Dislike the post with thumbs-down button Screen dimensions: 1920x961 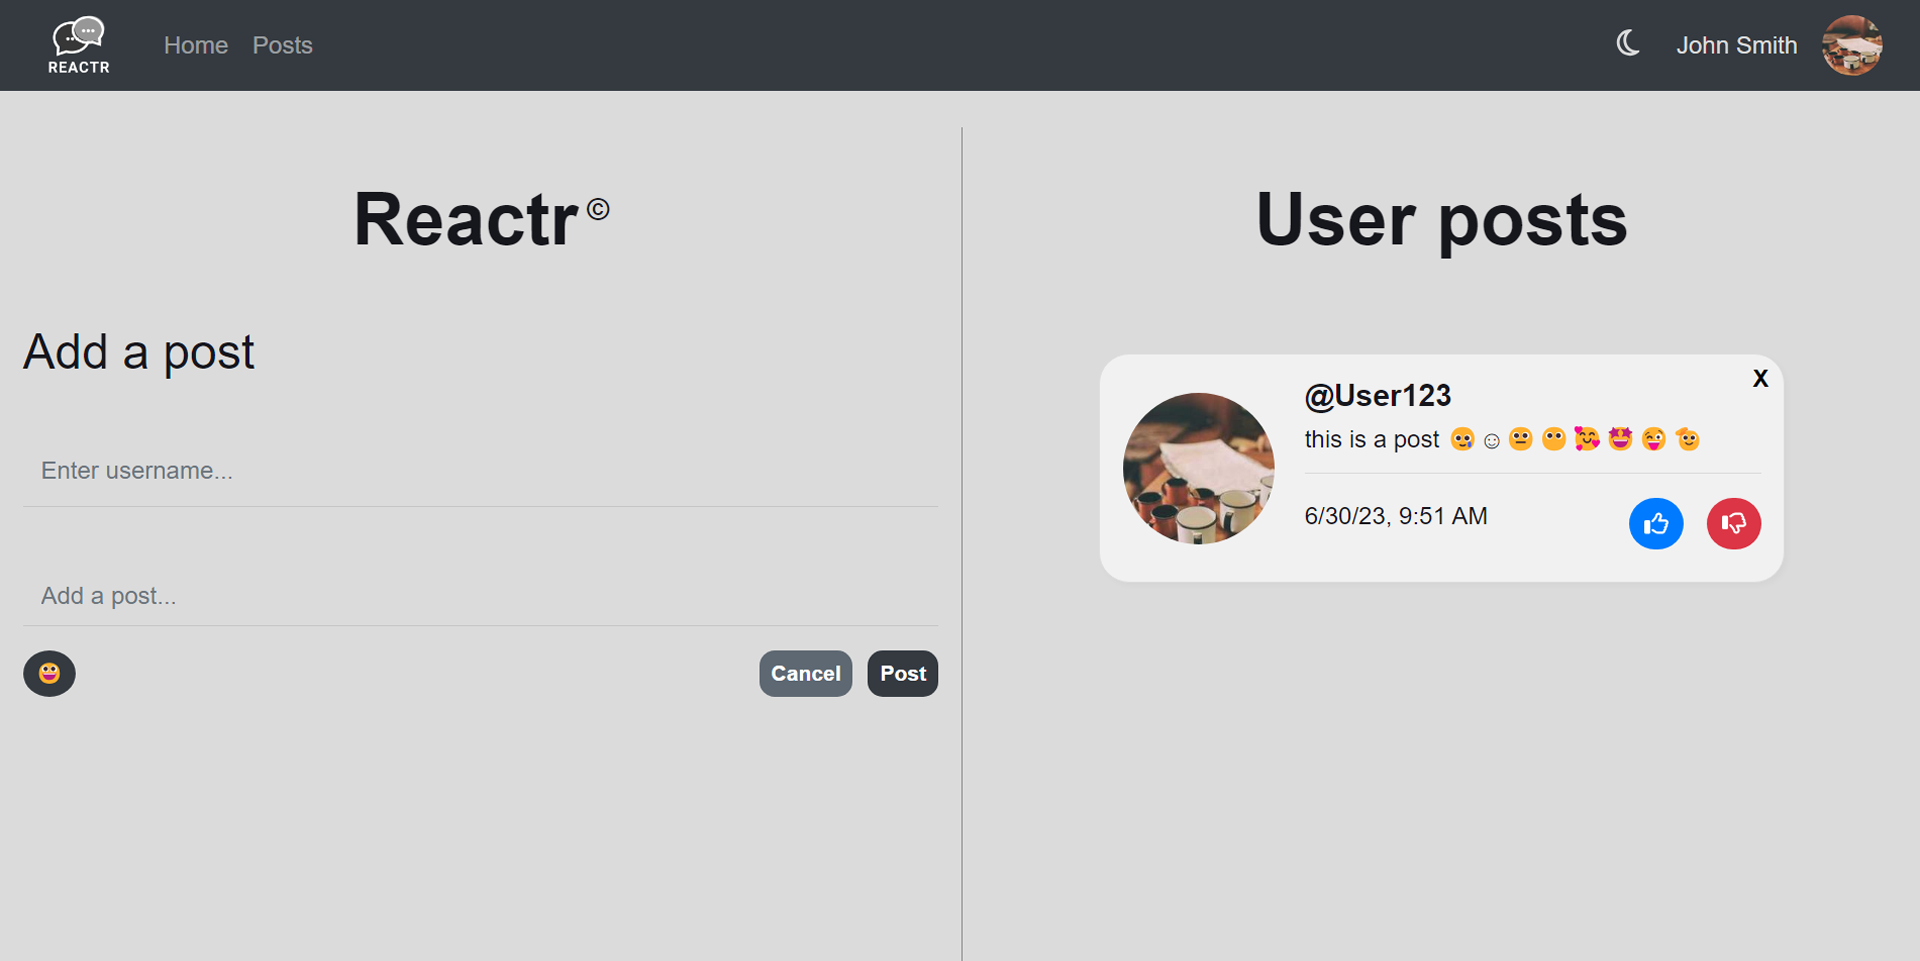(x=1733, y=523)
